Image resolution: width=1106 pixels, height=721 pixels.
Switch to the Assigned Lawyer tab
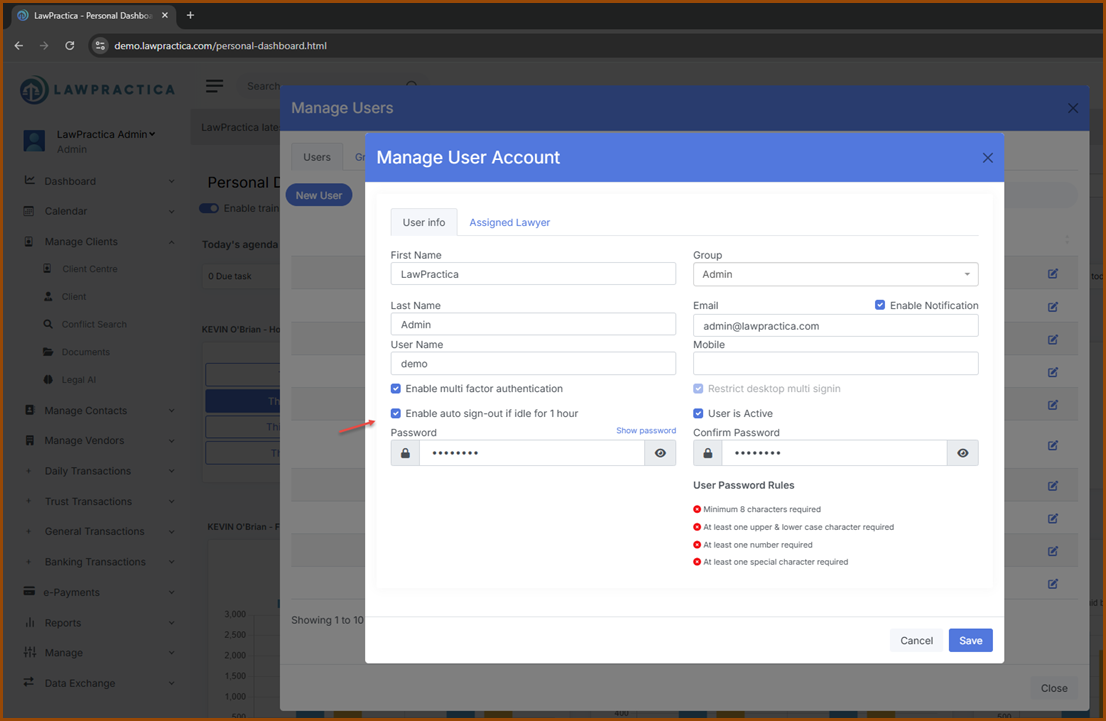509,222
